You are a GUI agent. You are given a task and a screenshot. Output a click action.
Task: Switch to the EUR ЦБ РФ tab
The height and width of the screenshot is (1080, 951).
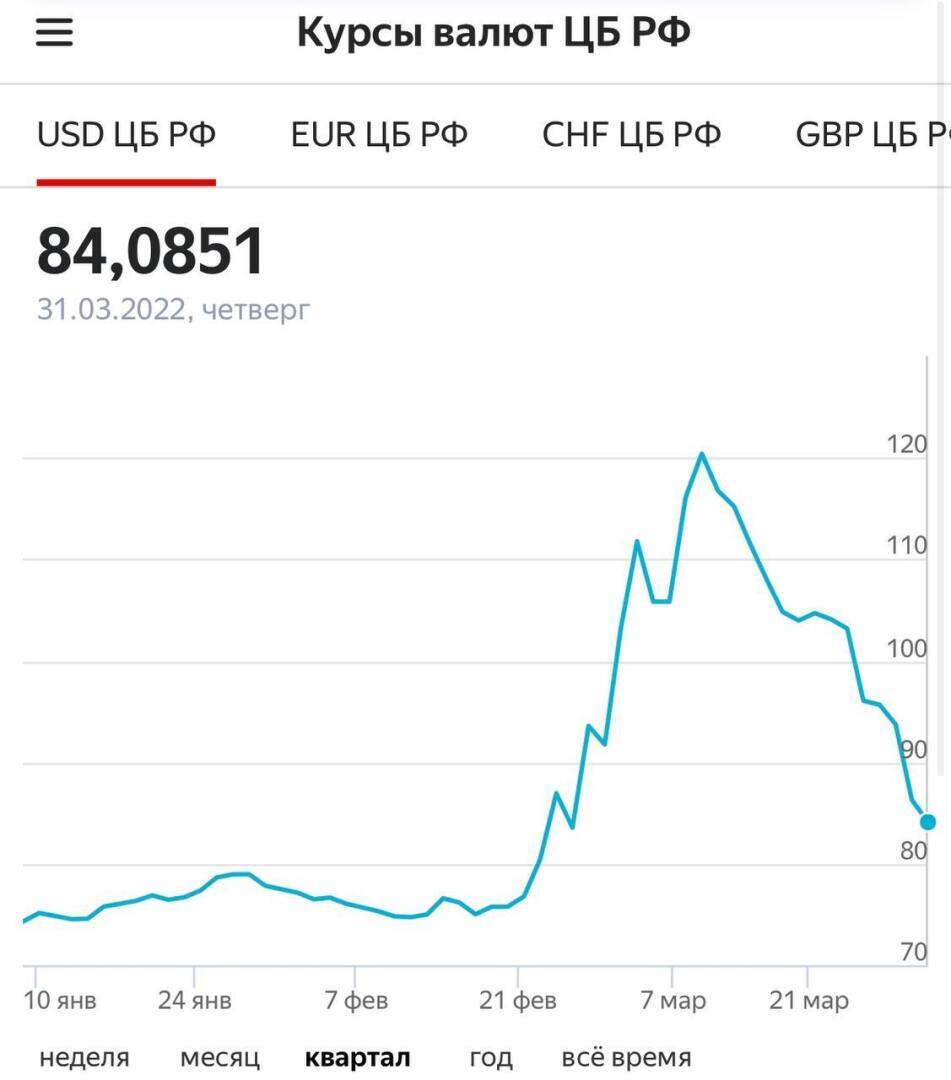379,134
